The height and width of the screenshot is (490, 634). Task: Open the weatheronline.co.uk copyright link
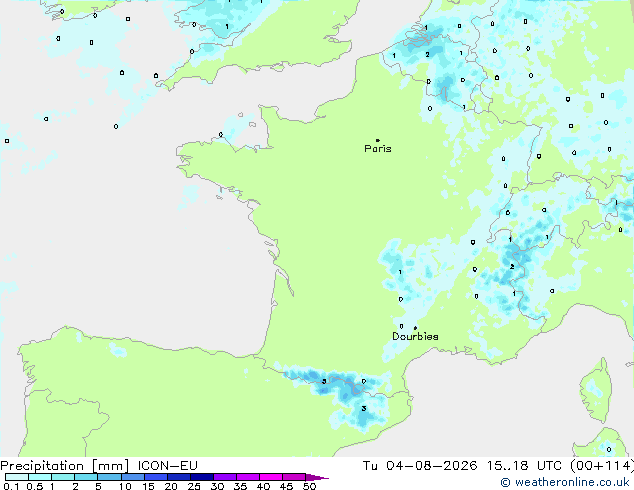click(564, 482)
